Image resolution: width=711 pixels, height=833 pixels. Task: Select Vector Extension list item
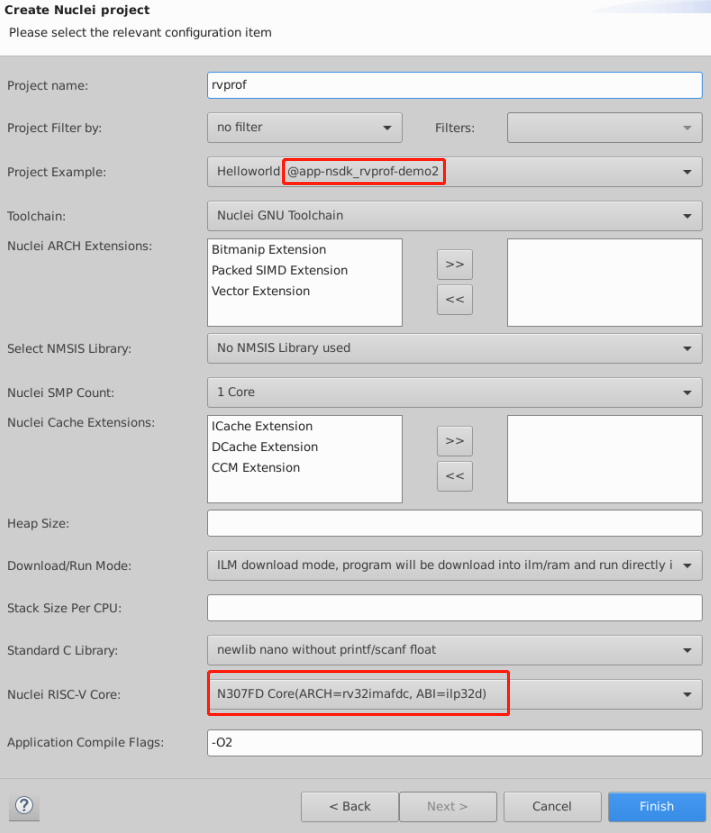260,291
